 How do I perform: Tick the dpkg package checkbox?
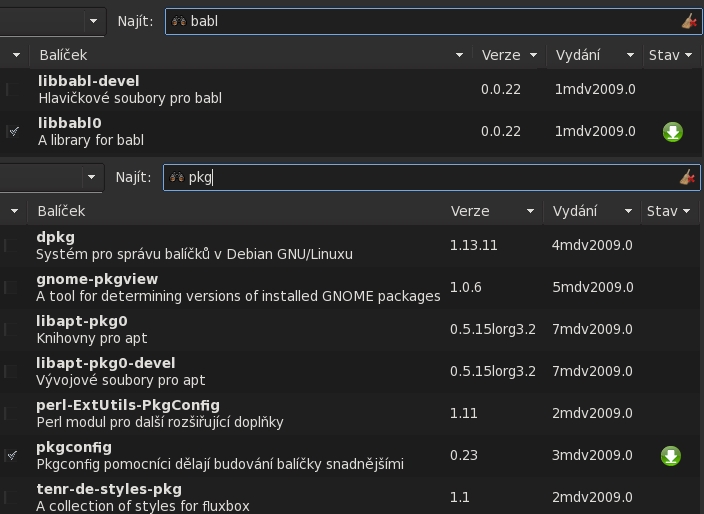click(x=11, y=245)
